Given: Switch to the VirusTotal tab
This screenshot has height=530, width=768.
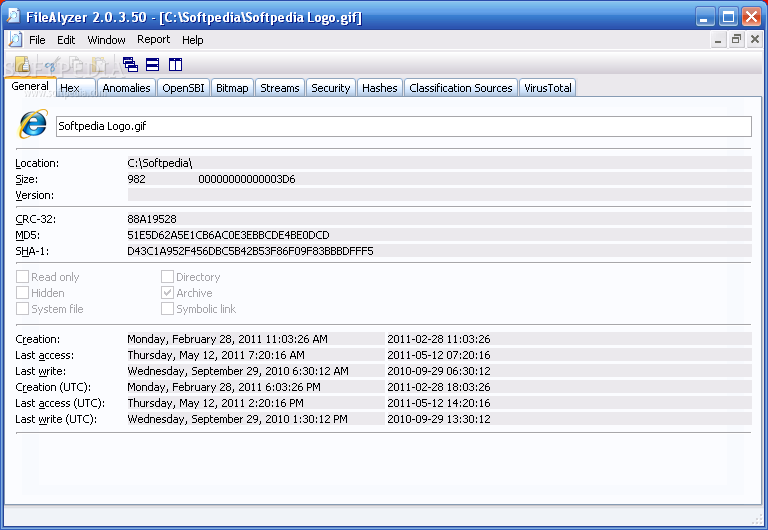Looking at the screenshot, I should click(548, 88).
